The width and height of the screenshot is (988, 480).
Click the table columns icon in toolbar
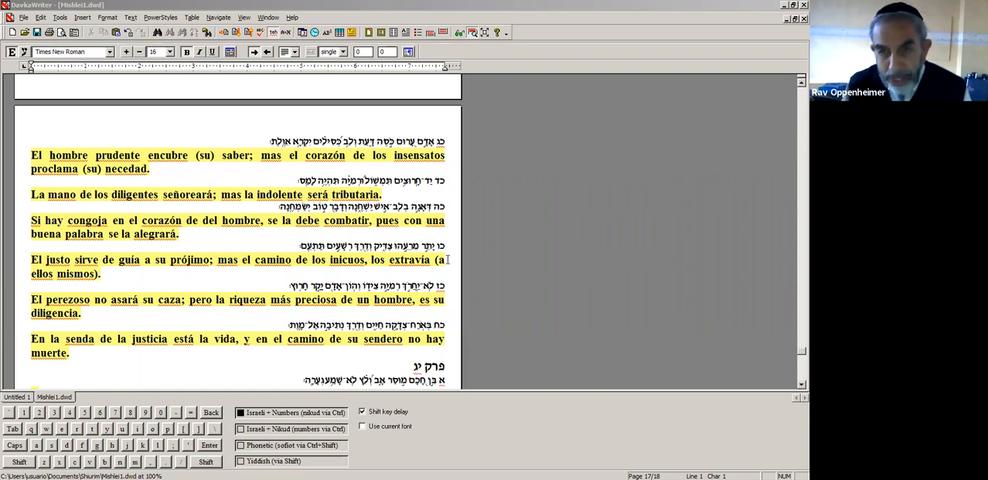pyautogui.click(x=340, y=32)
